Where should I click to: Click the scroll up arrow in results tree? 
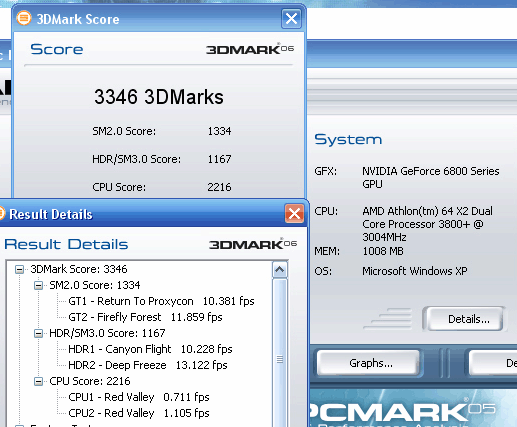pos(280,270)
